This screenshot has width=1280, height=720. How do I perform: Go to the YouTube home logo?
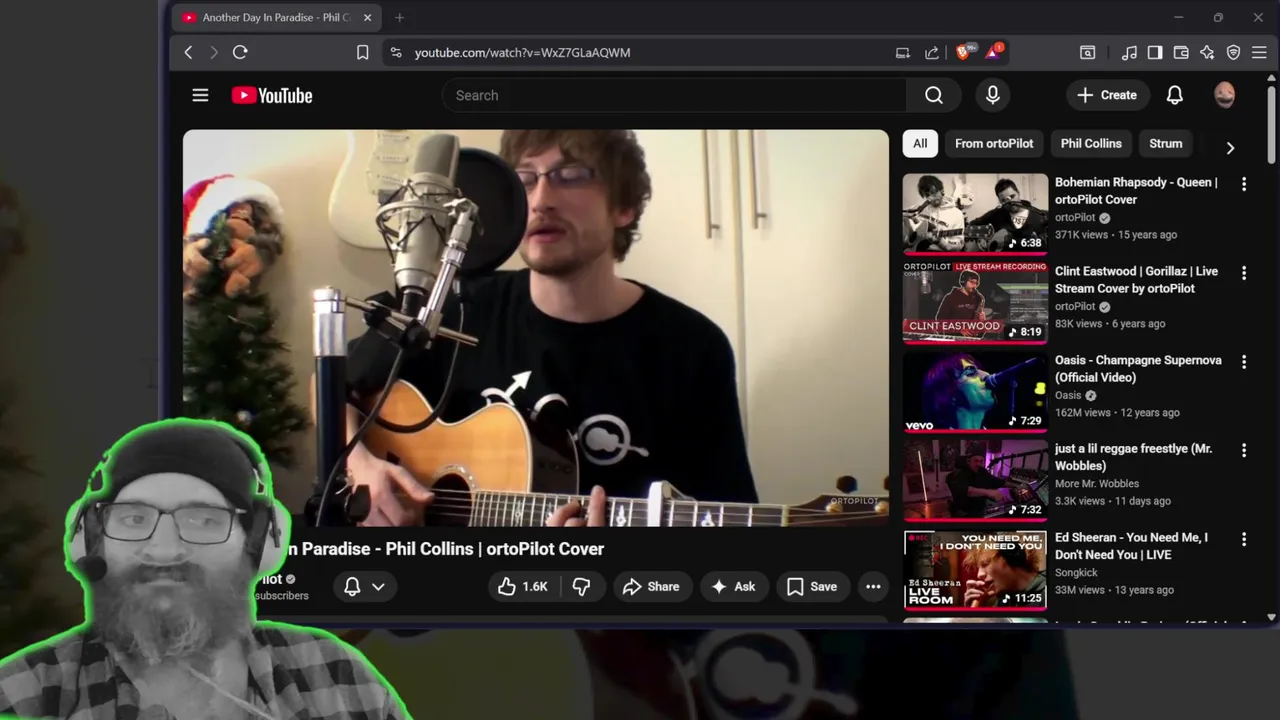(272, 95)
